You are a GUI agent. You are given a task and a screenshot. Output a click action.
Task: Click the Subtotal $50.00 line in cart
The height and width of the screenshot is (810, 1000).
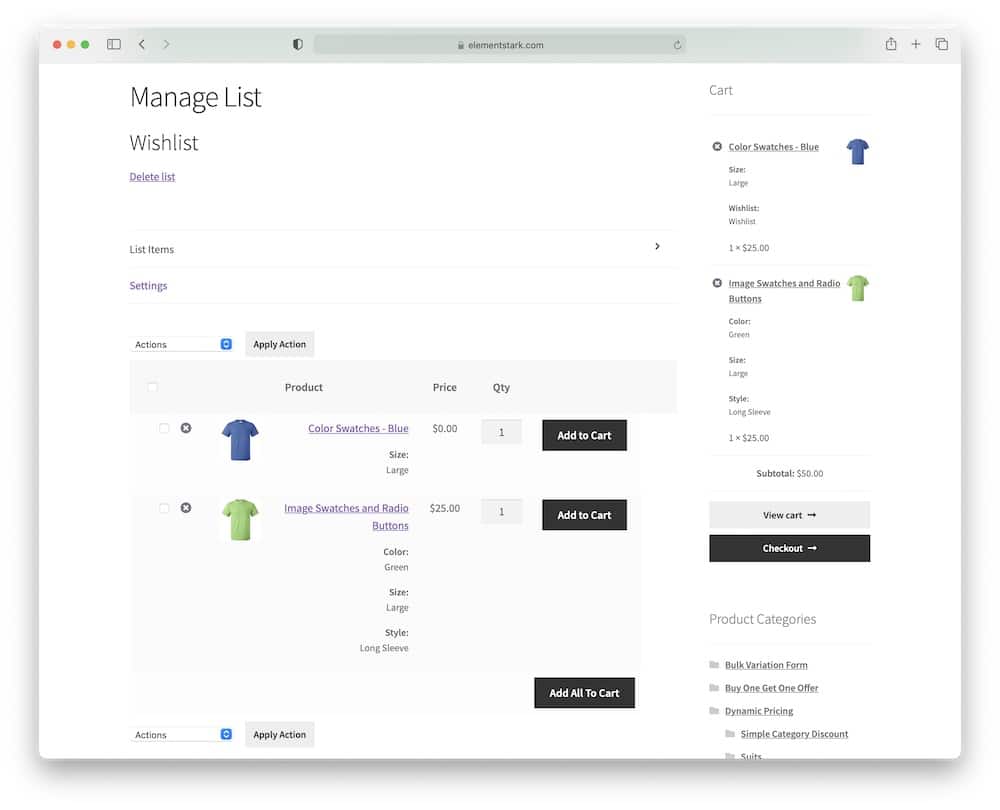coord(790,473)
